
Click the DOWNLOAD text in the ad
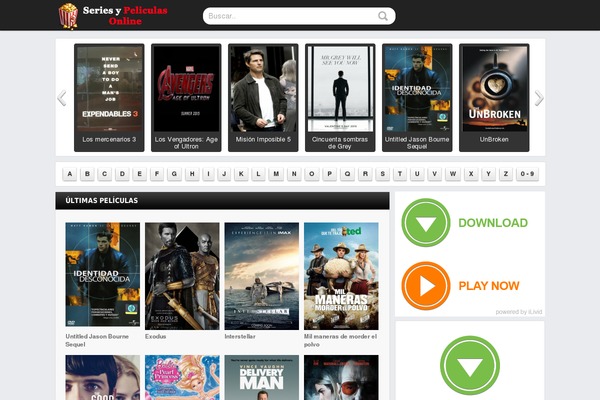click(493, 223)
